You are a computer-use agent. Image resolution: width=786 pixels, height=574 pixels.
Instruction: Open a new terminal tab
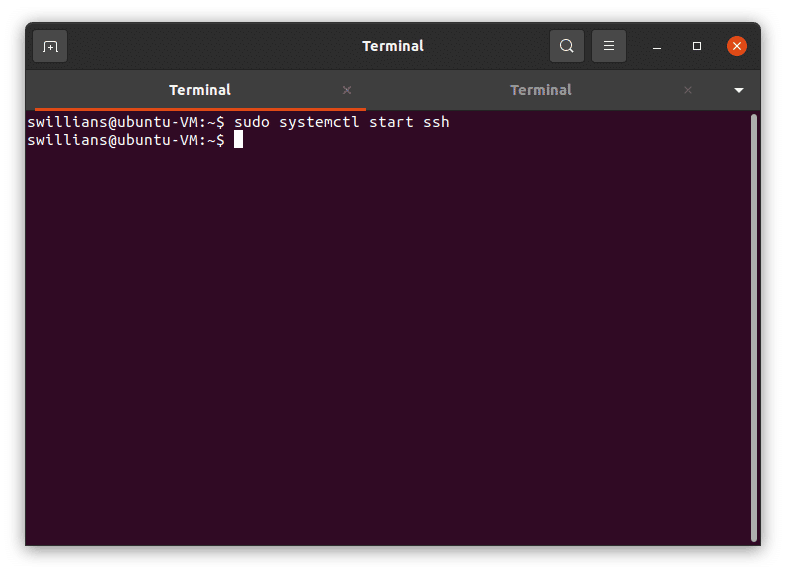(50, 46)
